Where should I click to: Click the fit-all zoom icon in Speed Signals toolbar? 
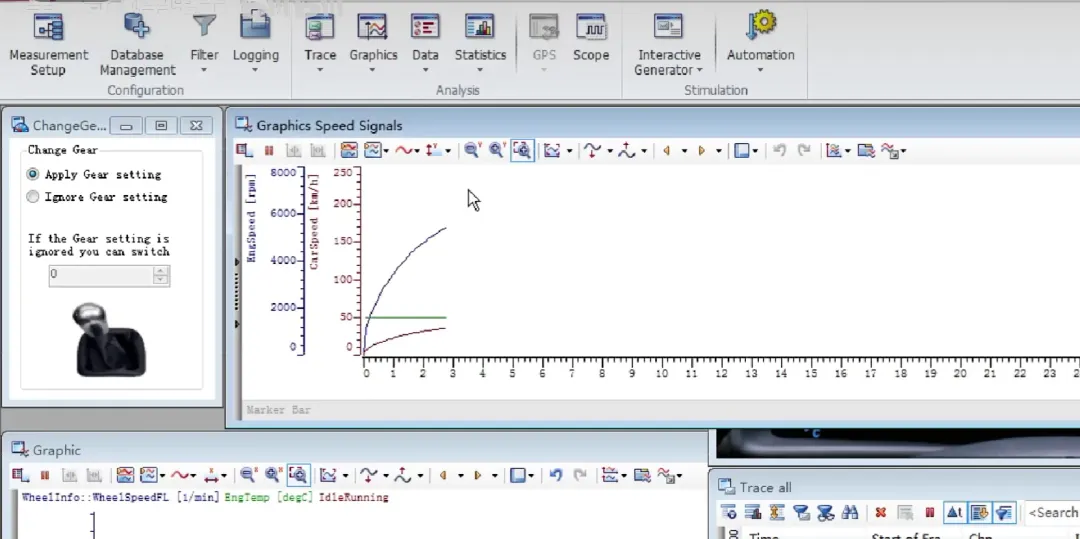(522, 150)
